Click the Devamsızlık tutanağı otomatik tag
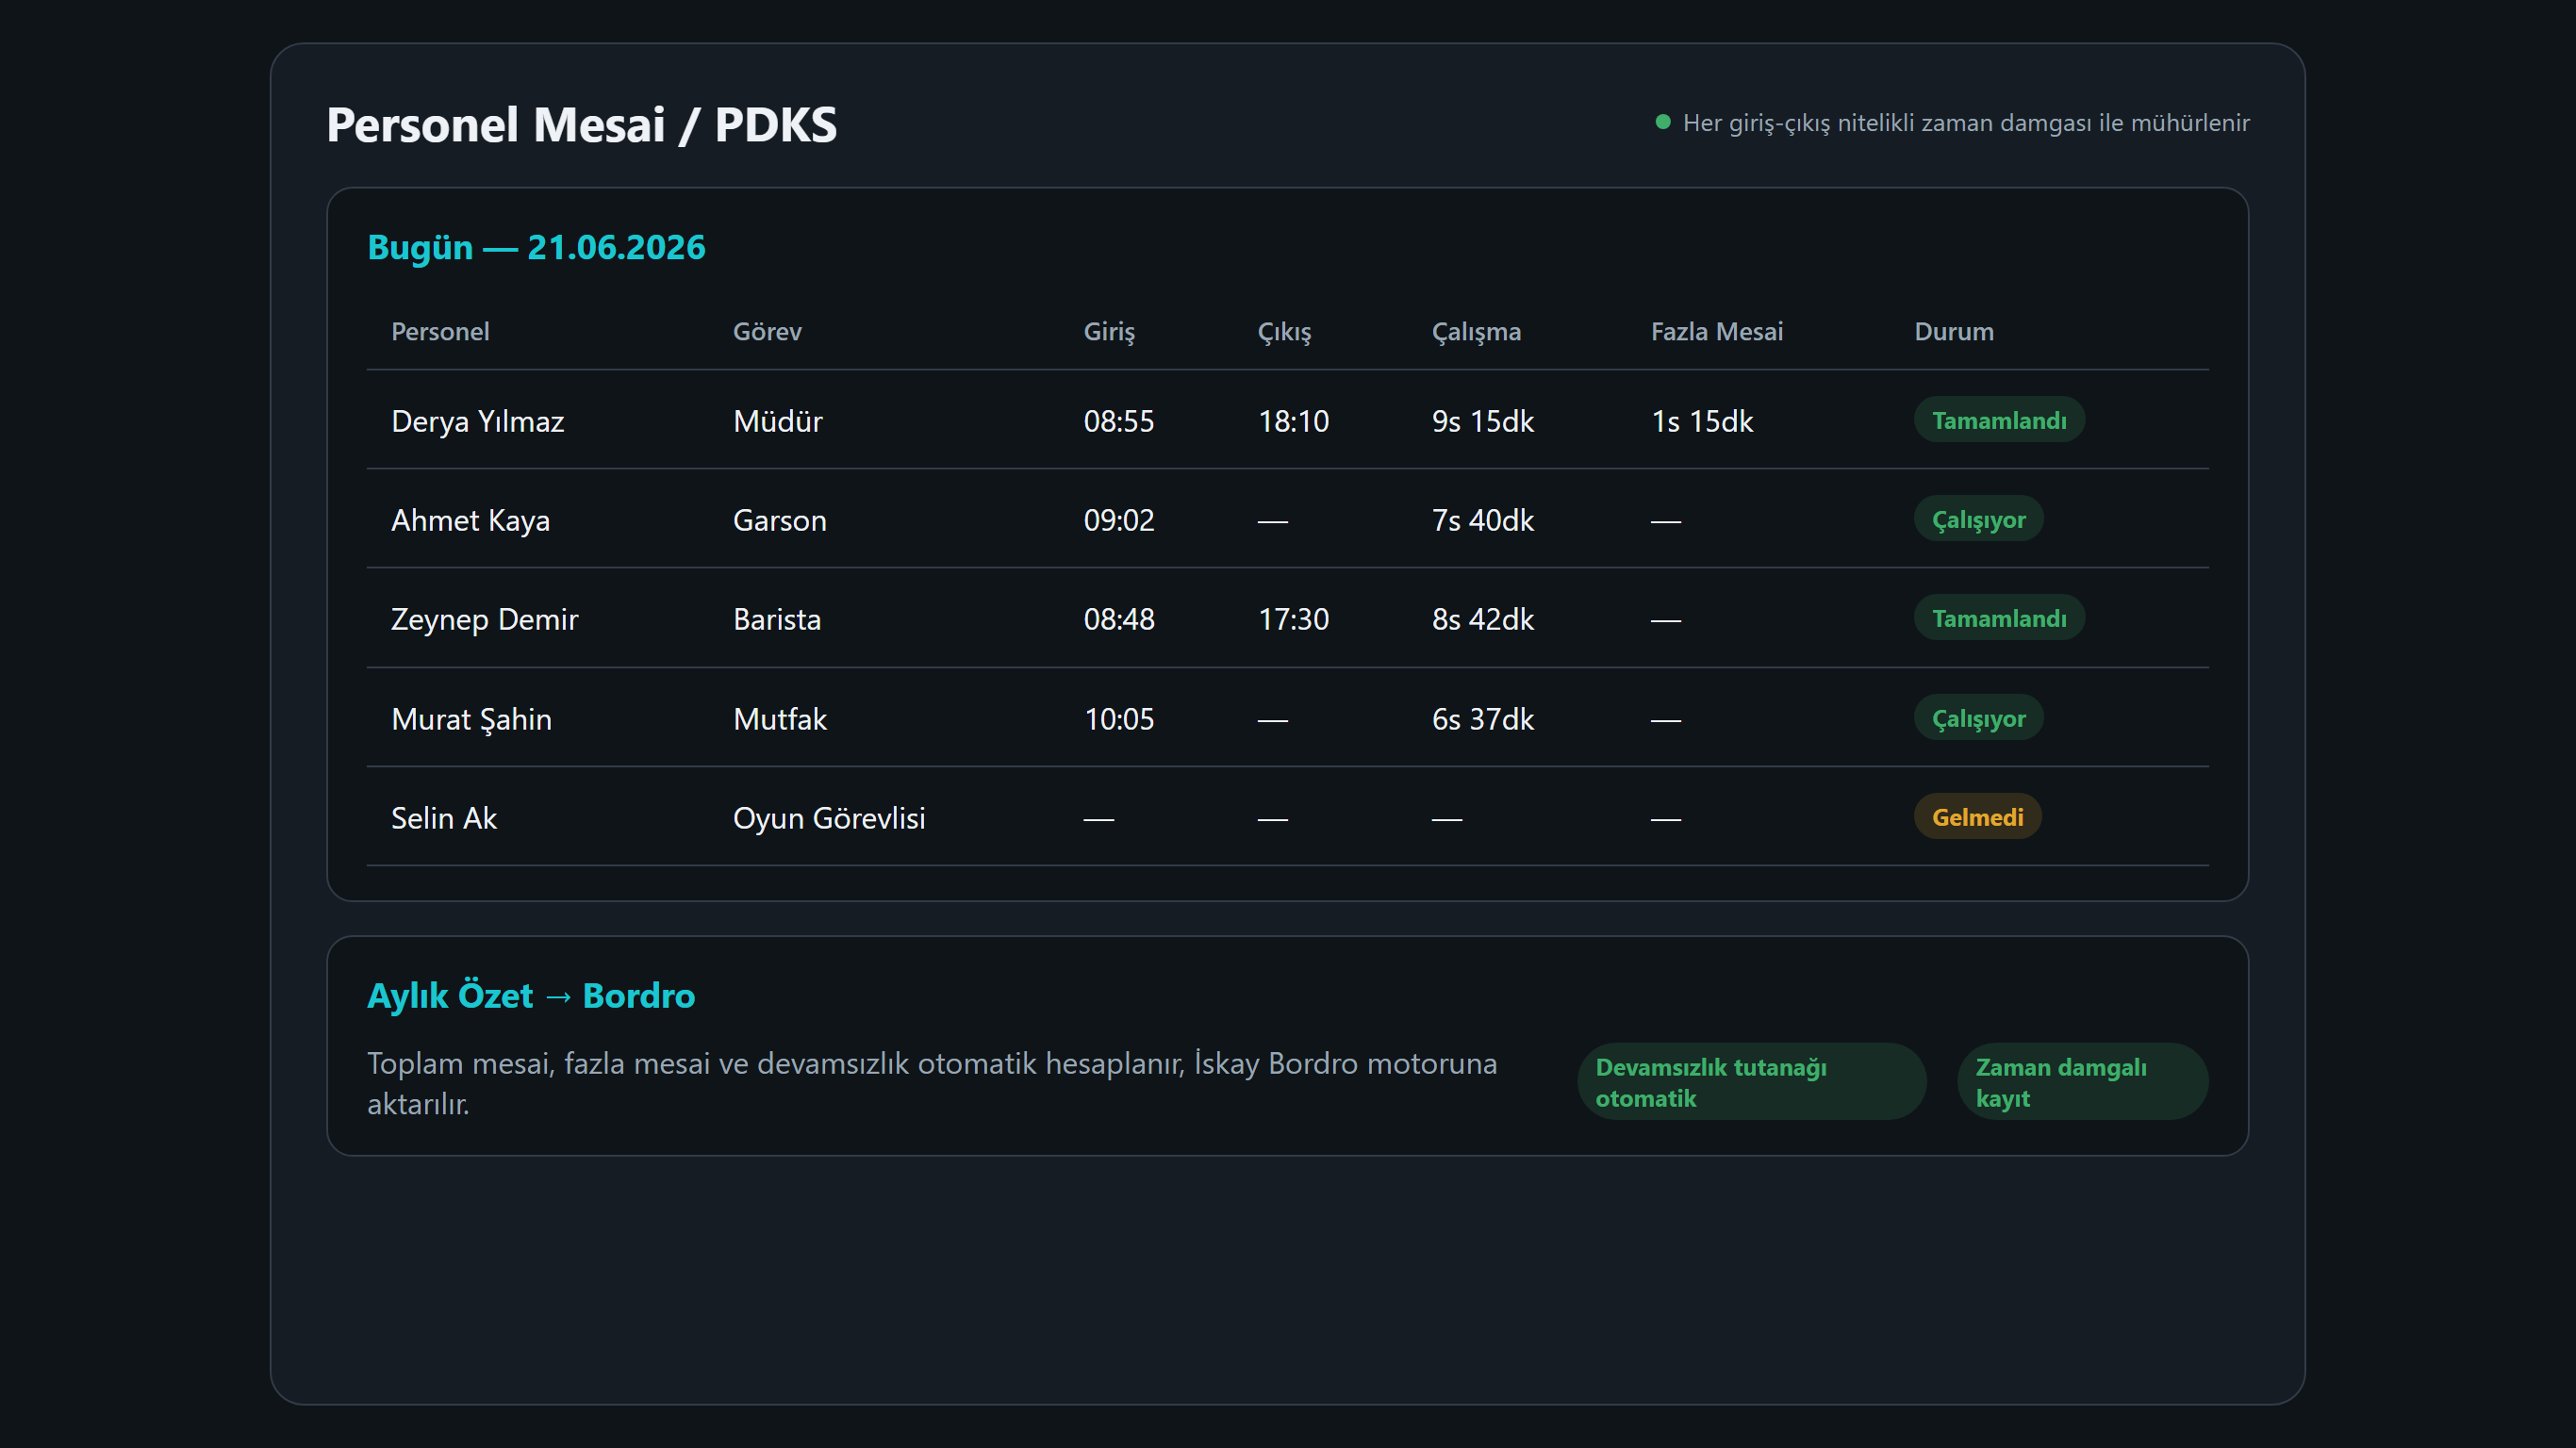 [1751, 1082]
